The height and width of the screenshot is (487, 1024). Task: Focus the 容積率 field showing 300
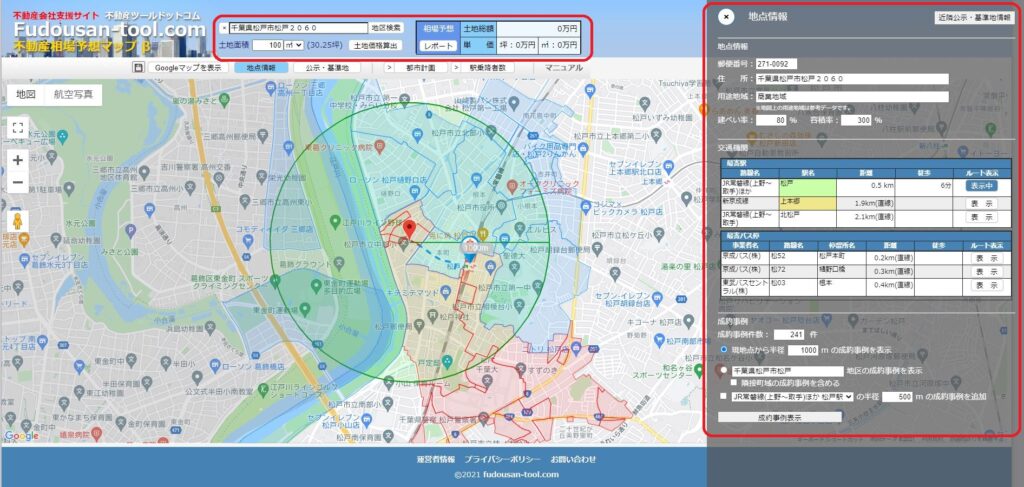click(x=856, y=120)
